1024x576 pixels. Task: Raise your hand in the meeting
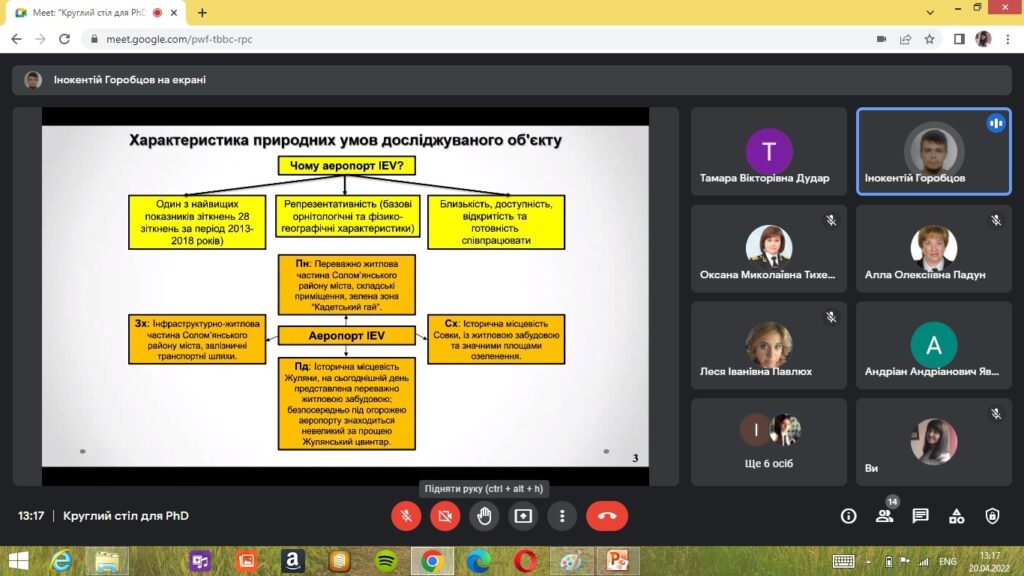(484, 516)
